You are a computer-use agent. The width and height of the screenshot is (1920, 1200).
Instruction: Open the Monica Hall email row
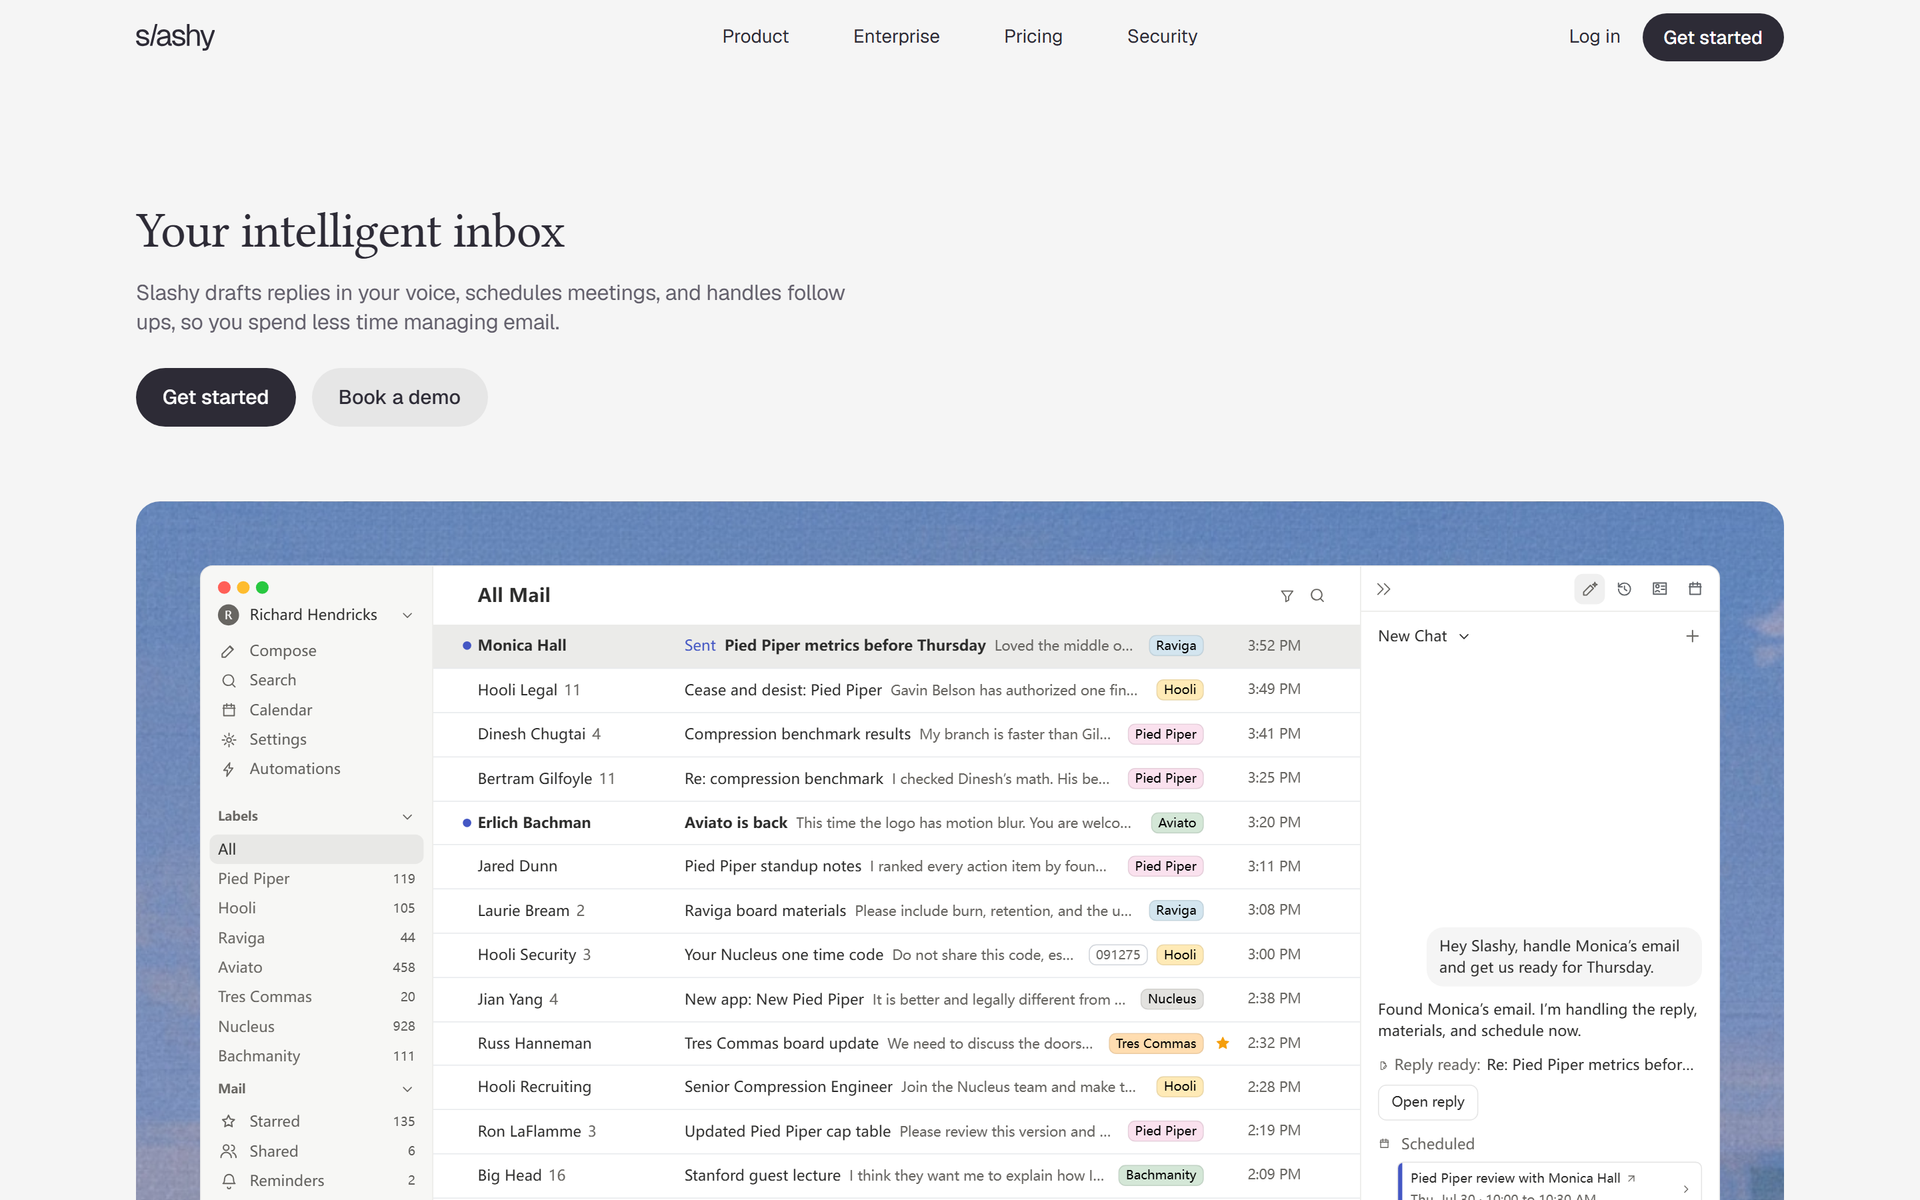[896, 646]
